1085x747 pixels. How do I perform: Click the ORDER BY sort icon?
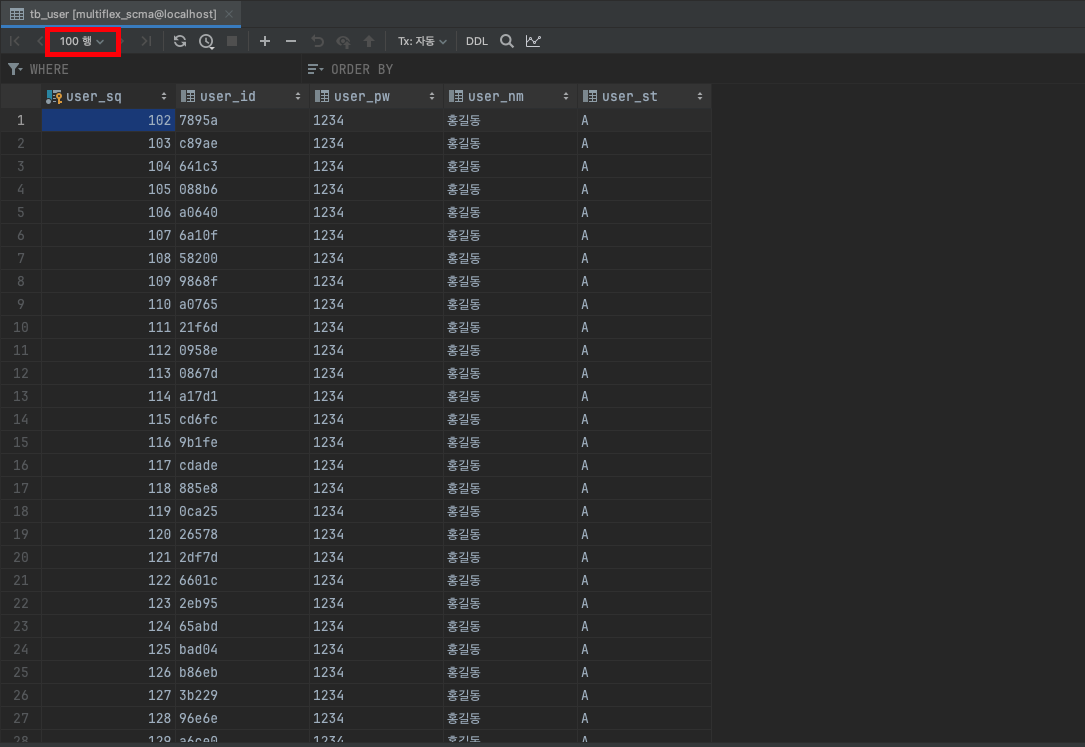[316, 69]
